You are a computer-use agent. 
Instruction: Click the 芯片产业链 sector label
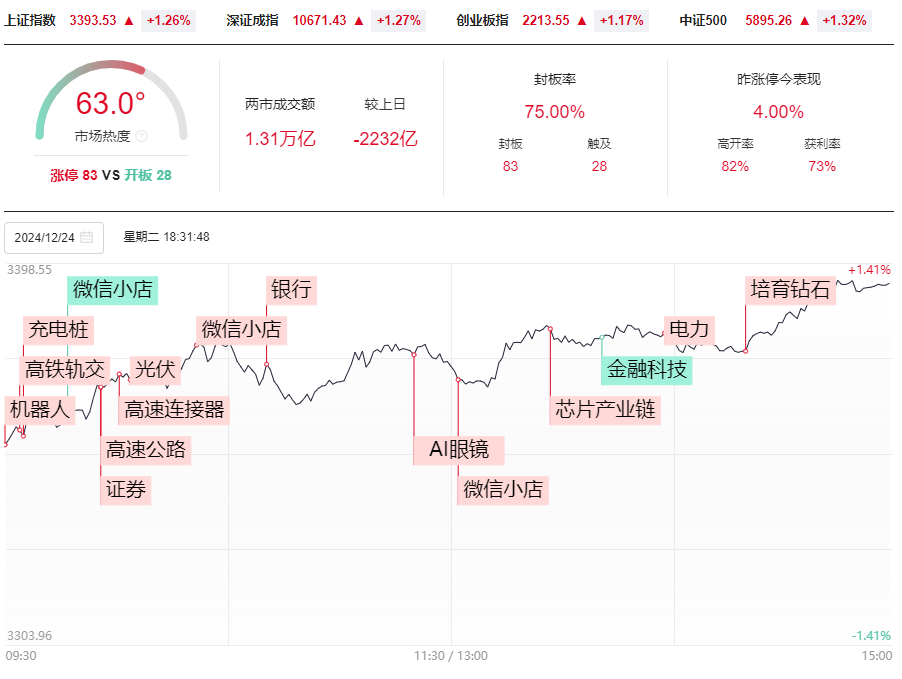coord(605,410)
